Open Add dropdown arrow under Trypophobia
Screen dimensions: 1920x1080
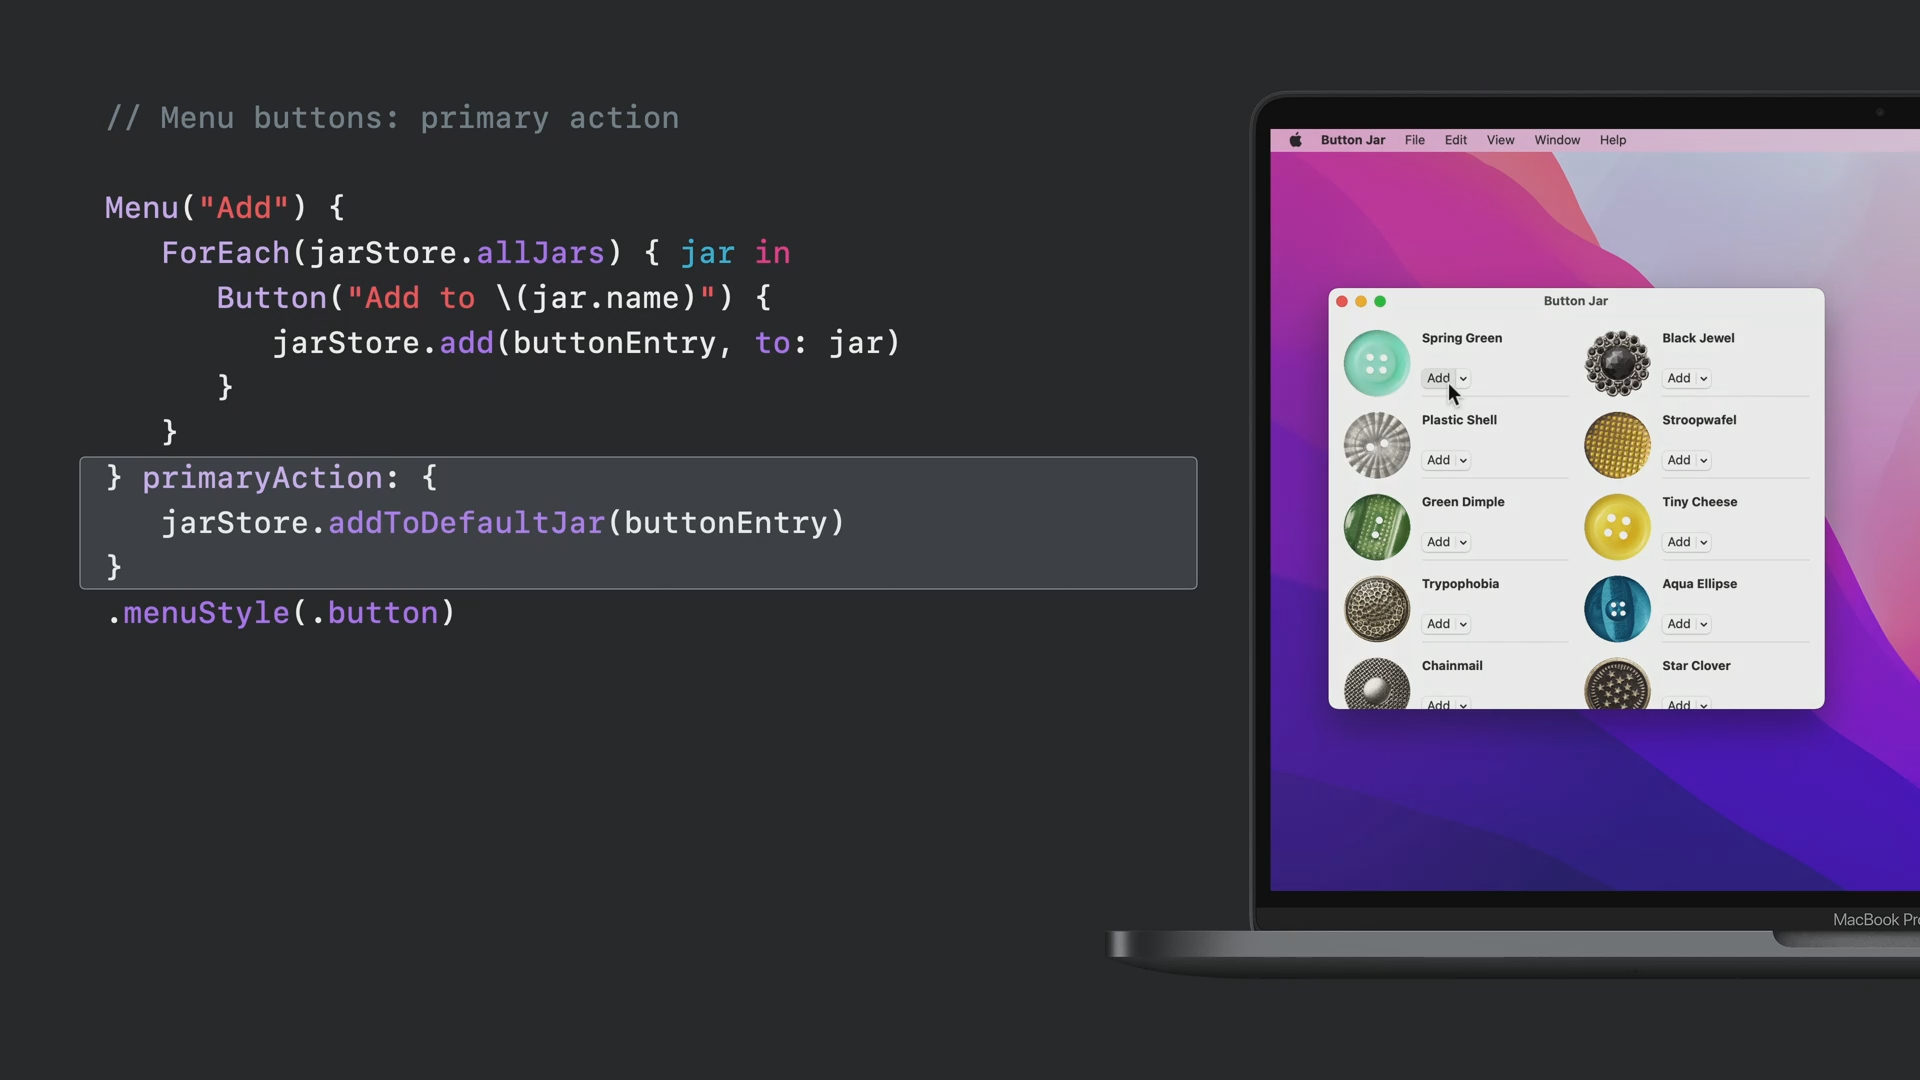click(1463, 625)
